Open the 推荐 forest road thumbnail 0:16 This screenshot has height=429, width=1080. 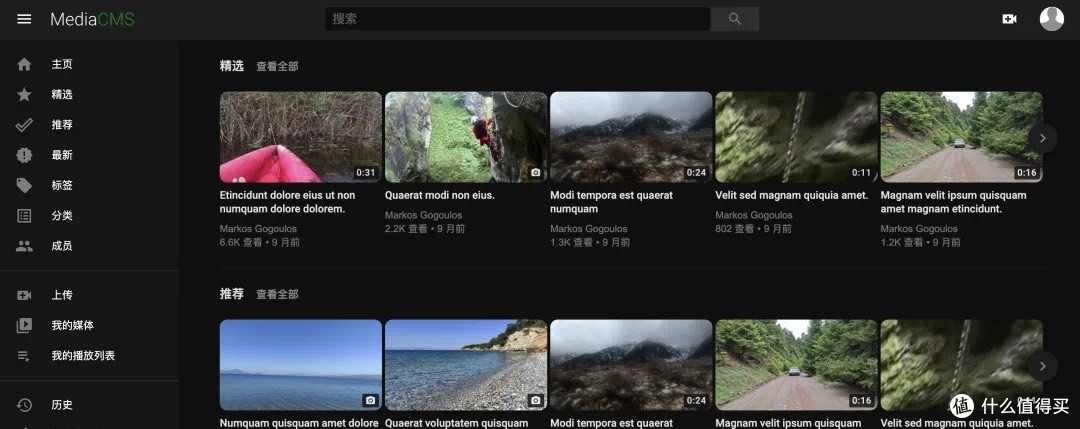point(796,365)
